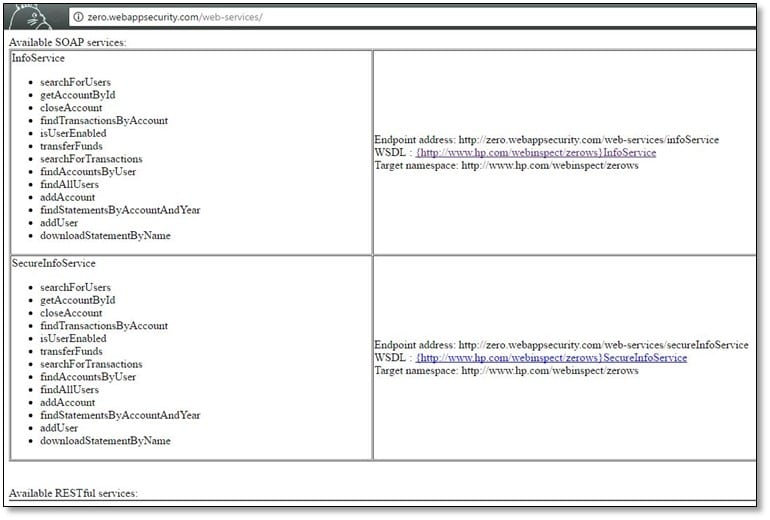Click searchForUsers under InfoService
Screen dimensions: 770x520
(x=75, y=82)
